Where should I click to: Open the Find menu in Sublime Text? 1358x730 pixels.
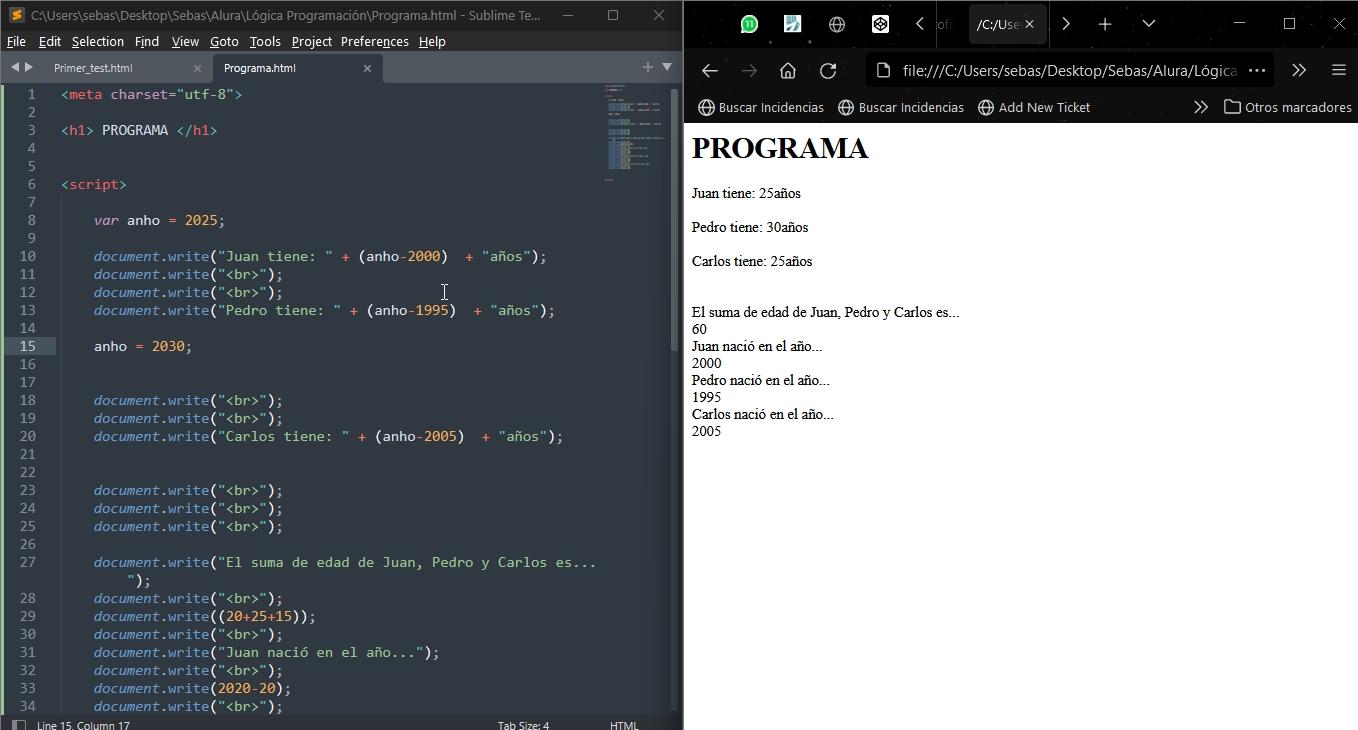coord(147,41)
